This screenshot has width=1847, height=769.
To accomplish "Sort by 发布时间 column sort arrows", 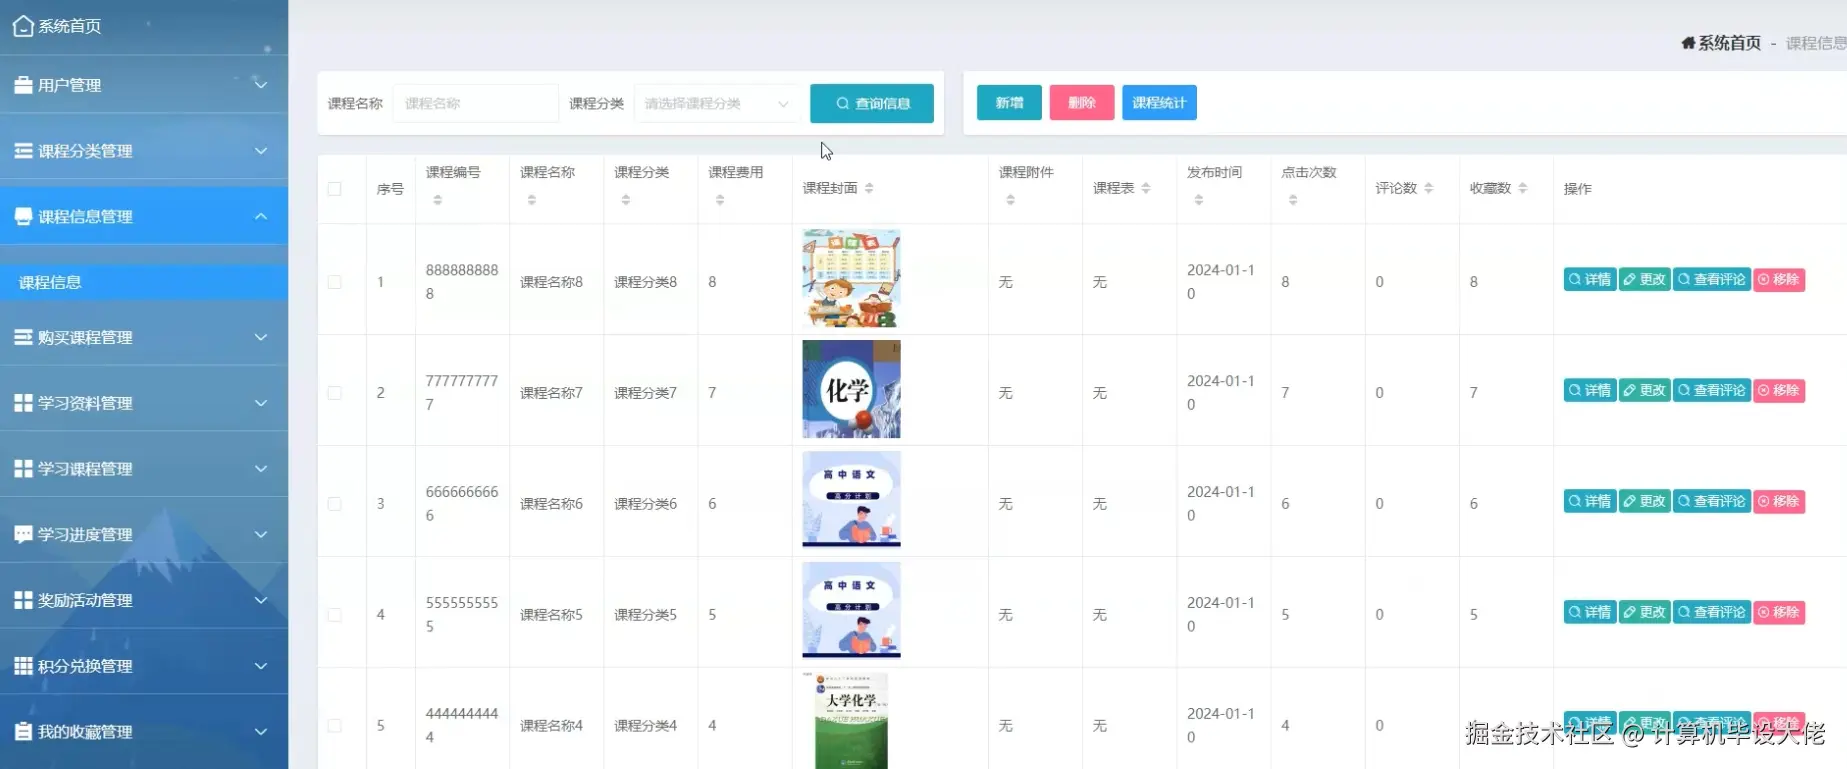I will 1198,200.
